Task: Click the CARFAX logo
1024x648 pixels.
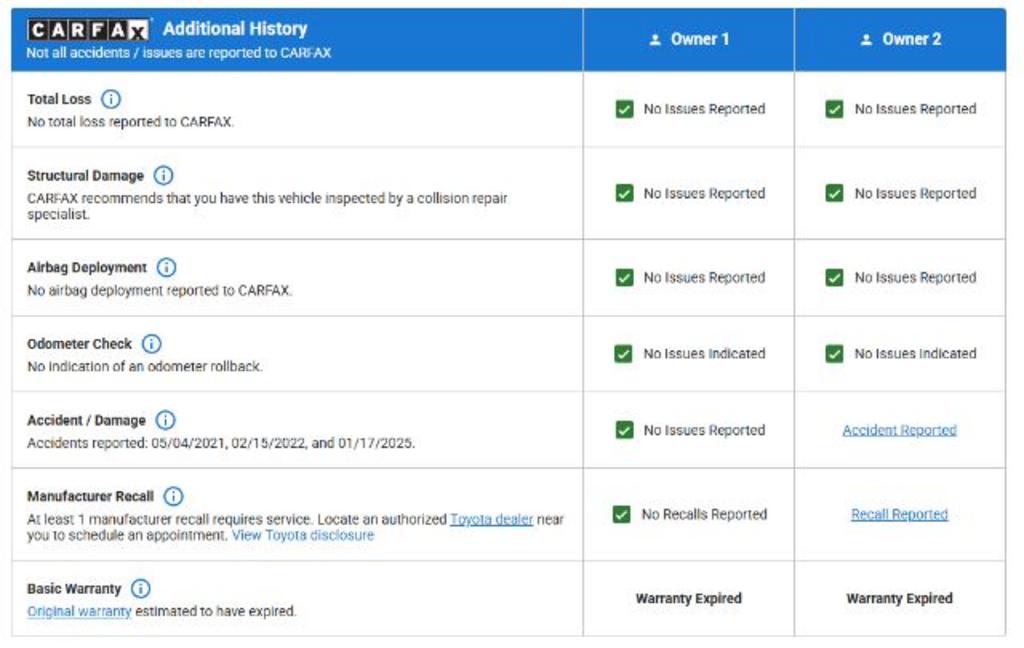Action: click(88, 29)
